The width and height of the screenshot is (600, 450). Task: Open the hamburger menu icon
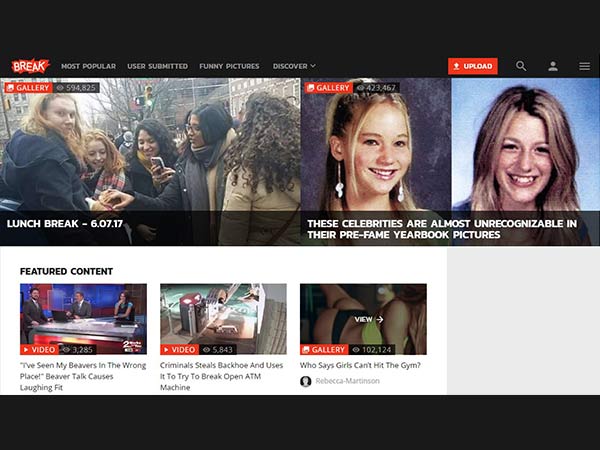pos(584,66)
